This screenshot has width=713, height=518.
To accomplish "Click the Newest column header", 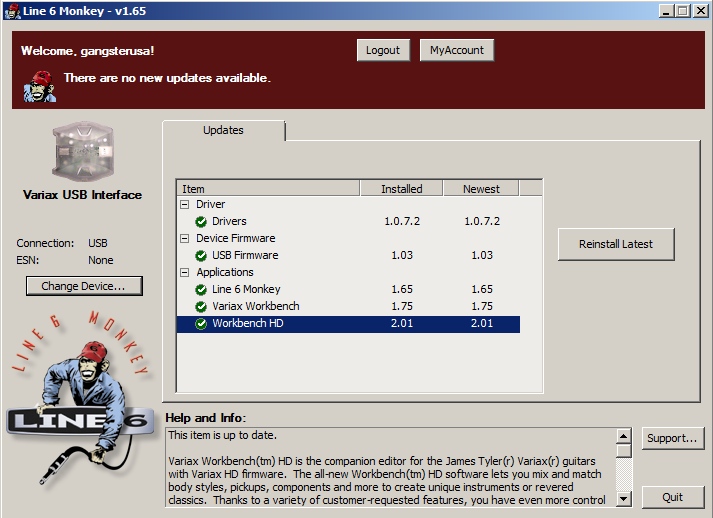I will [481, 189].
